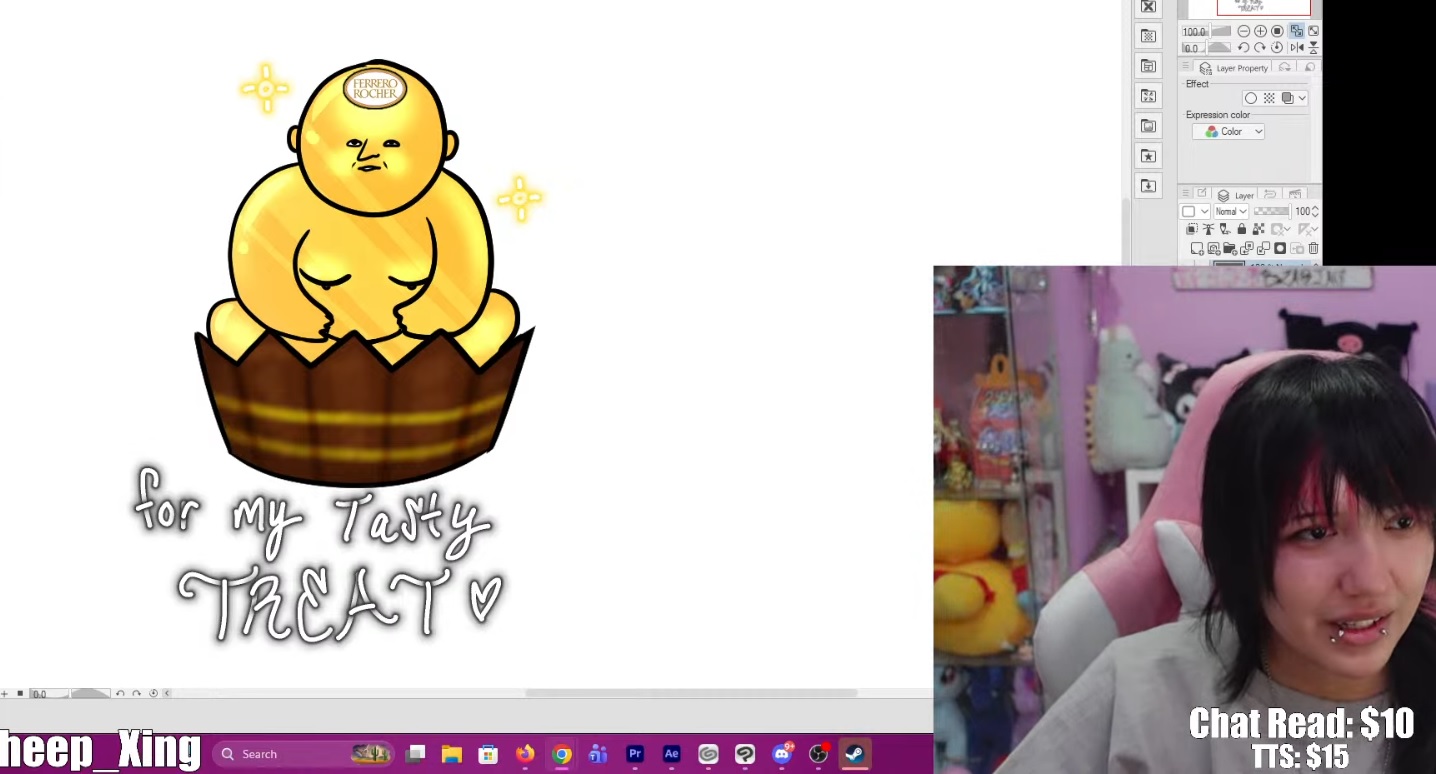Zoom in using the Navigator plus icon
The height and width of the screenshot is (774, 1436).
point(1260,32)
